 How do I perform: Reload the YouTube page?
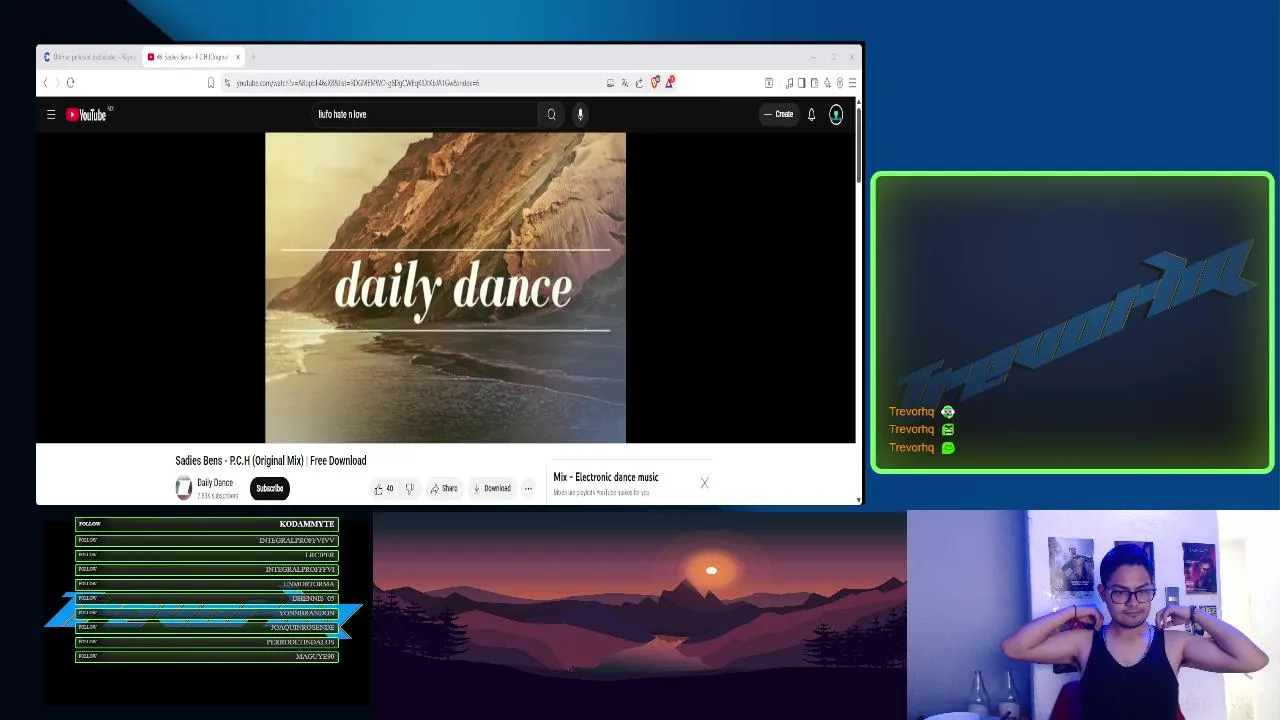pos(70,83)
